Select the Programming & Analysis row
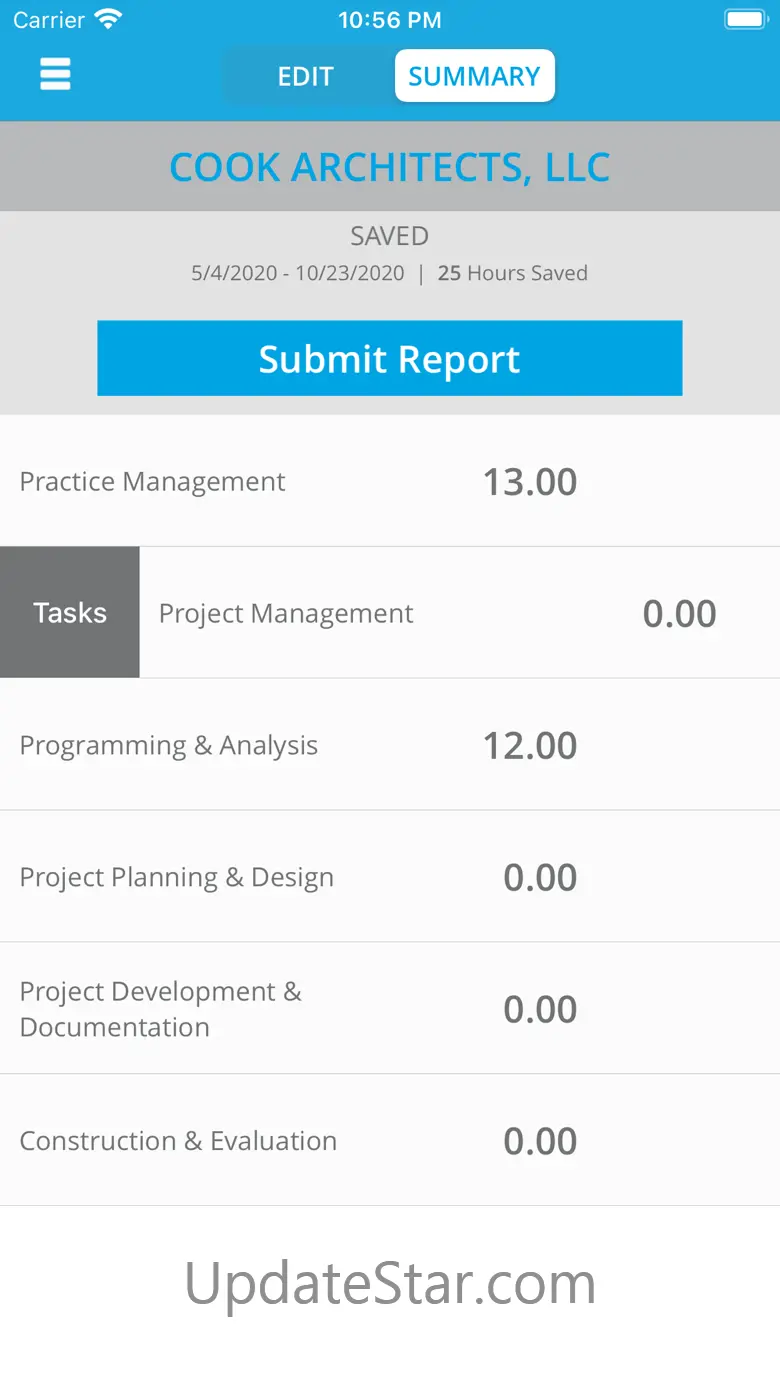Screen dimensions: 780x1387 [x=390, y=745]
